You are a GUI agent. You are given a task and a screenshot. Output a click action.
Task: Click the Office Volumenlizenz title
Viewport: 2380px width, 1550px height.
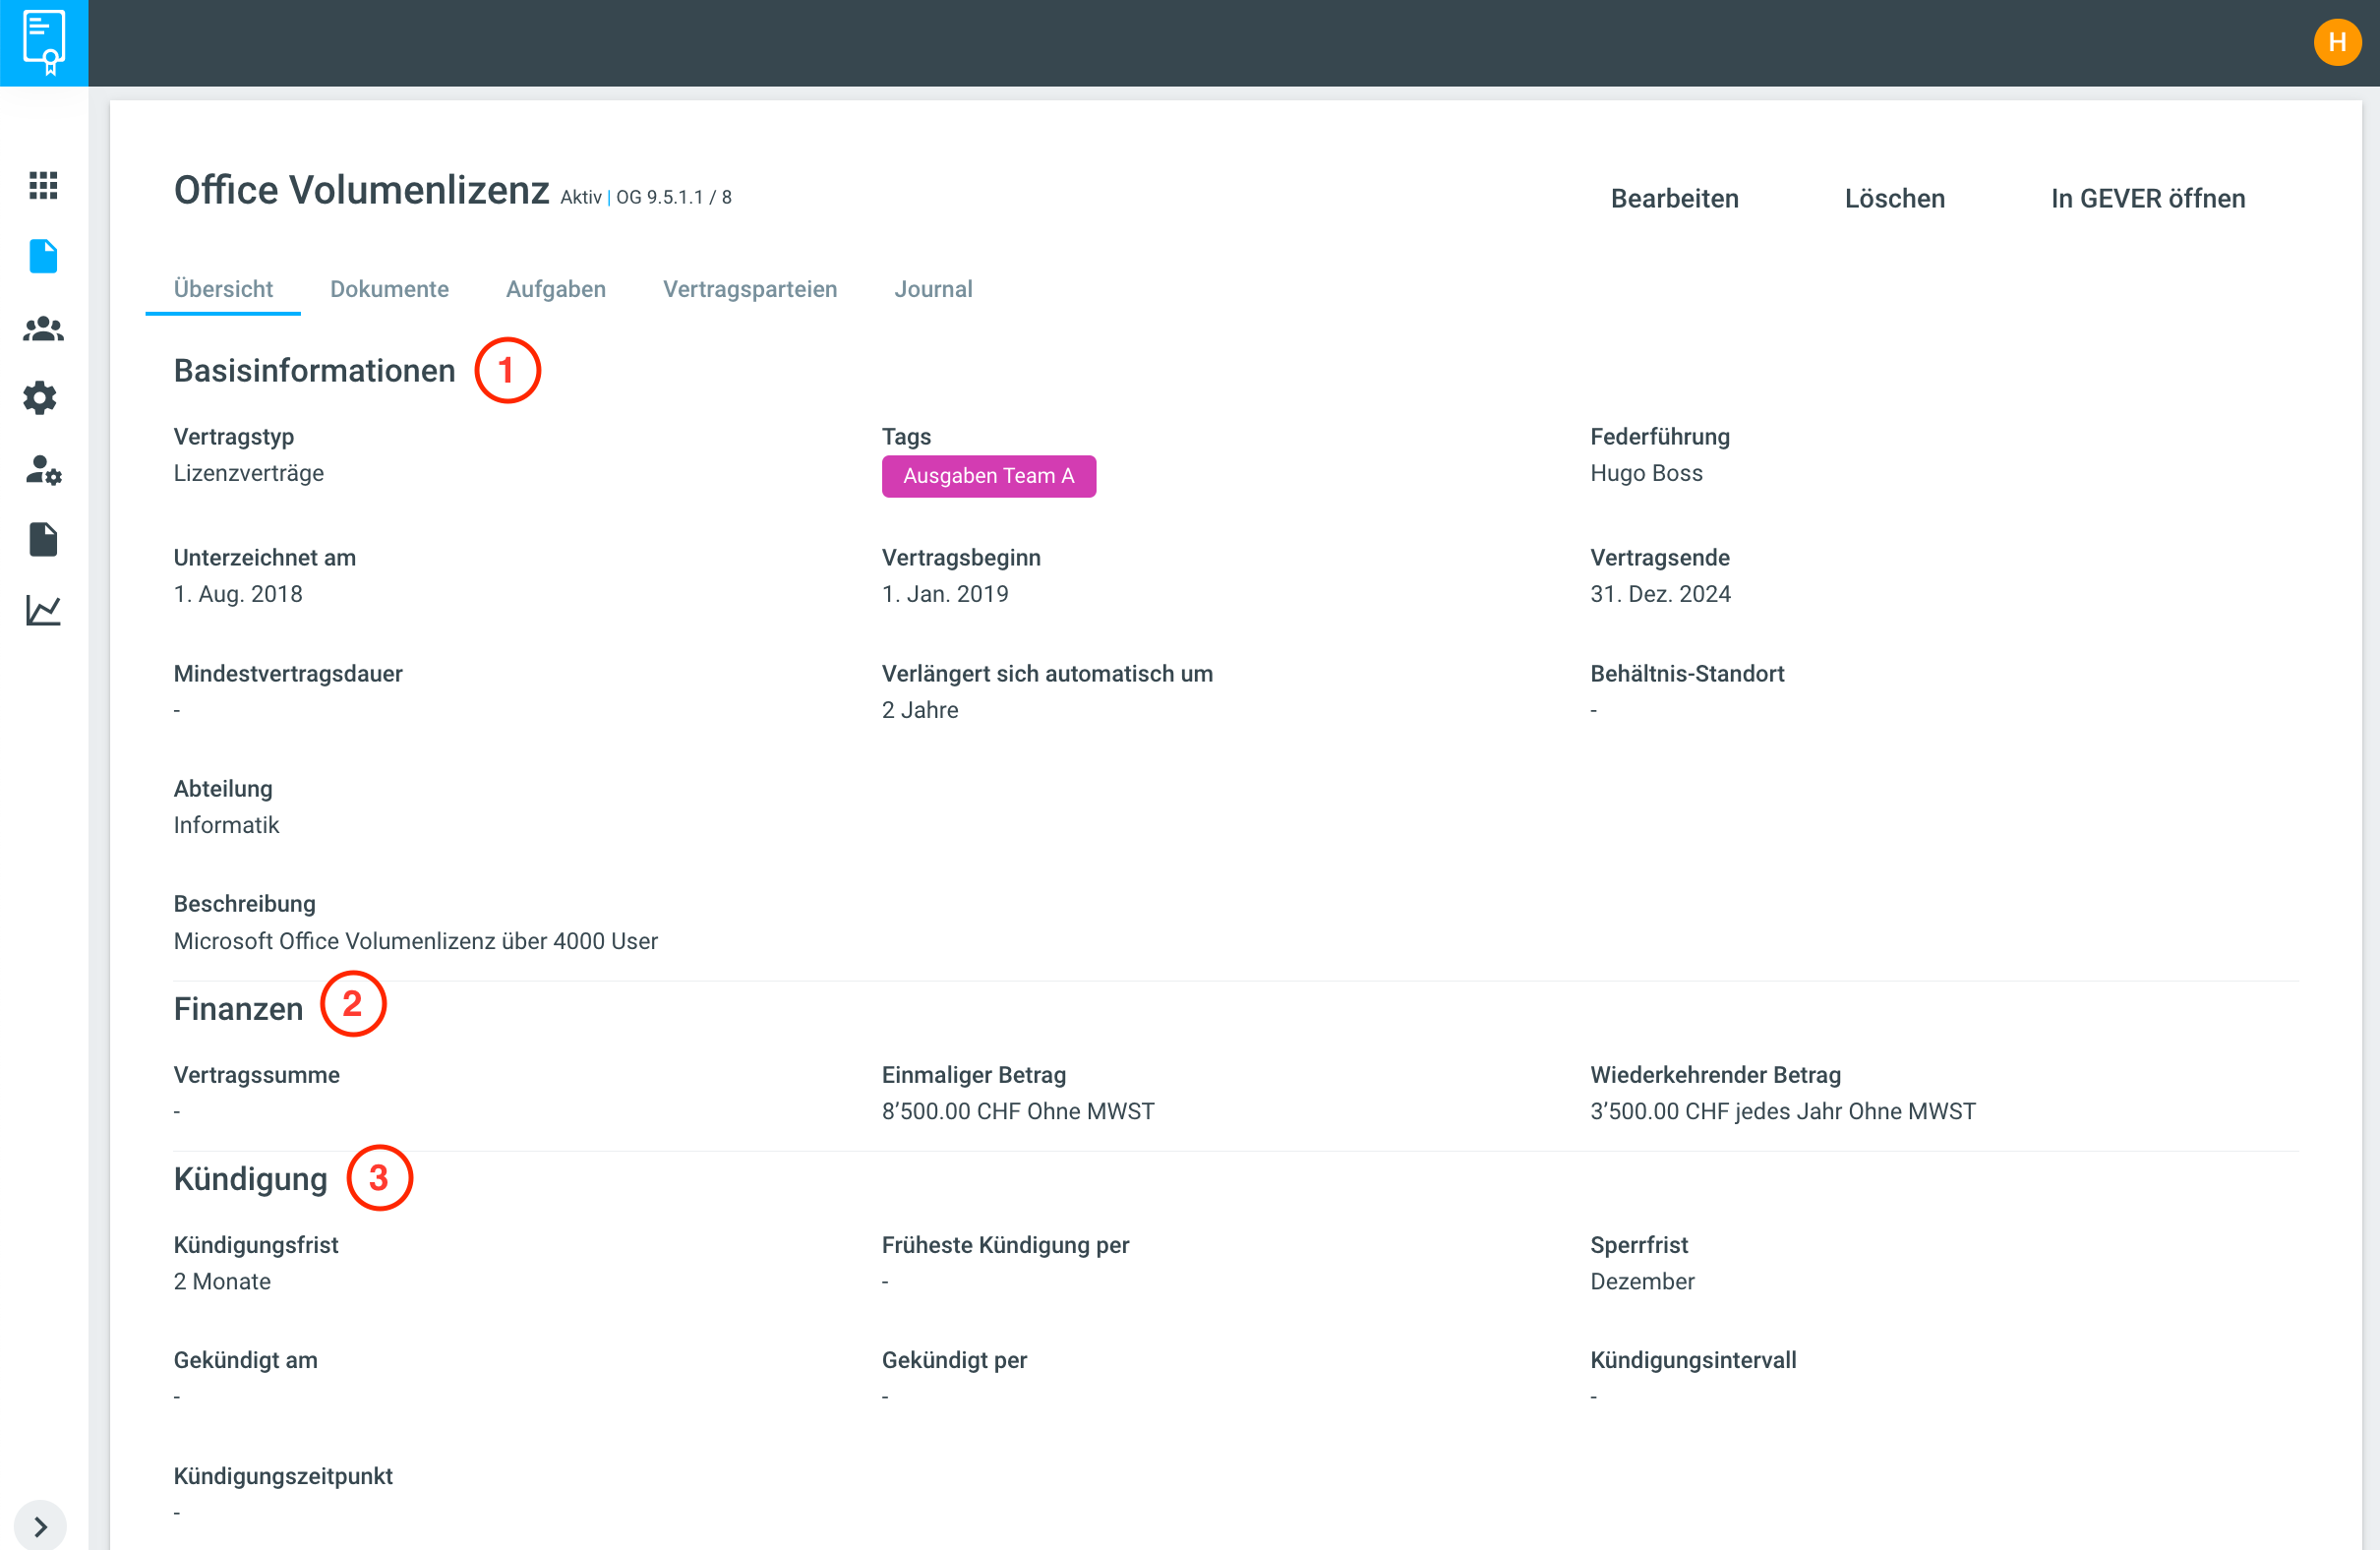(361, 190)
